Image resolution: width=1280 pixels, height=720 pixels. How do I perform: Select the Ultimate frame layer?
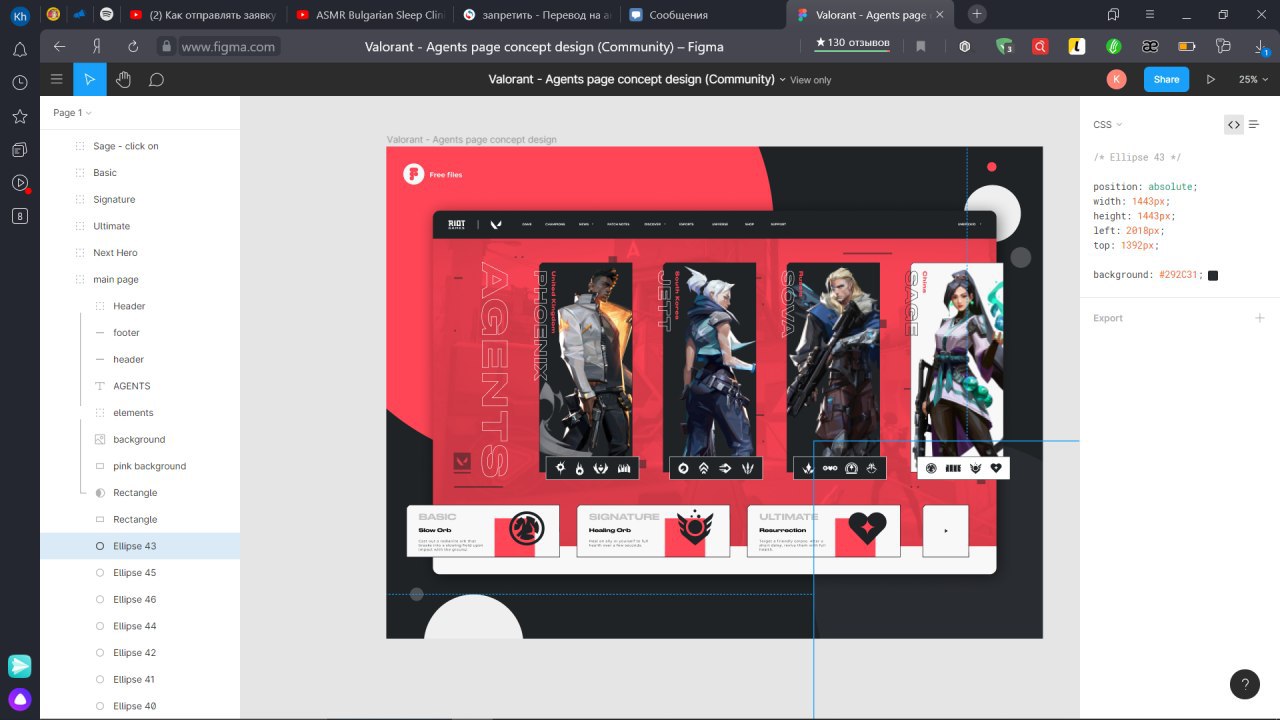pyautogui.click(x=140, y=226)
